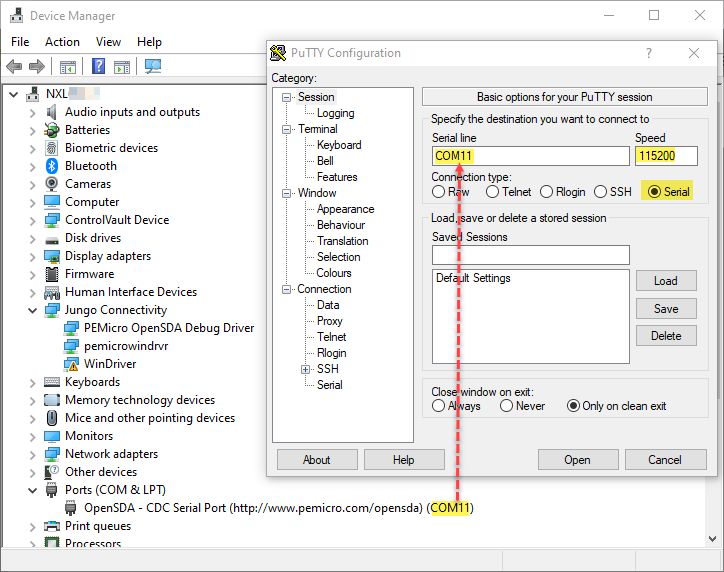Image resolution: width=724 pixels, height=572 pixels.
Task: Collapse the Ports (COM & LPT) node
Action: point(32,490)
